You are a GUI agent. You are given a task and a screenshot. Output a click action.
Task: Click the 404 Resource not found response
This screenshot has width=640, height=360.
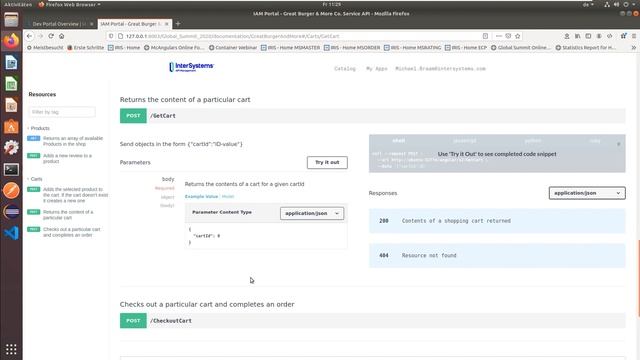(497, 256)
